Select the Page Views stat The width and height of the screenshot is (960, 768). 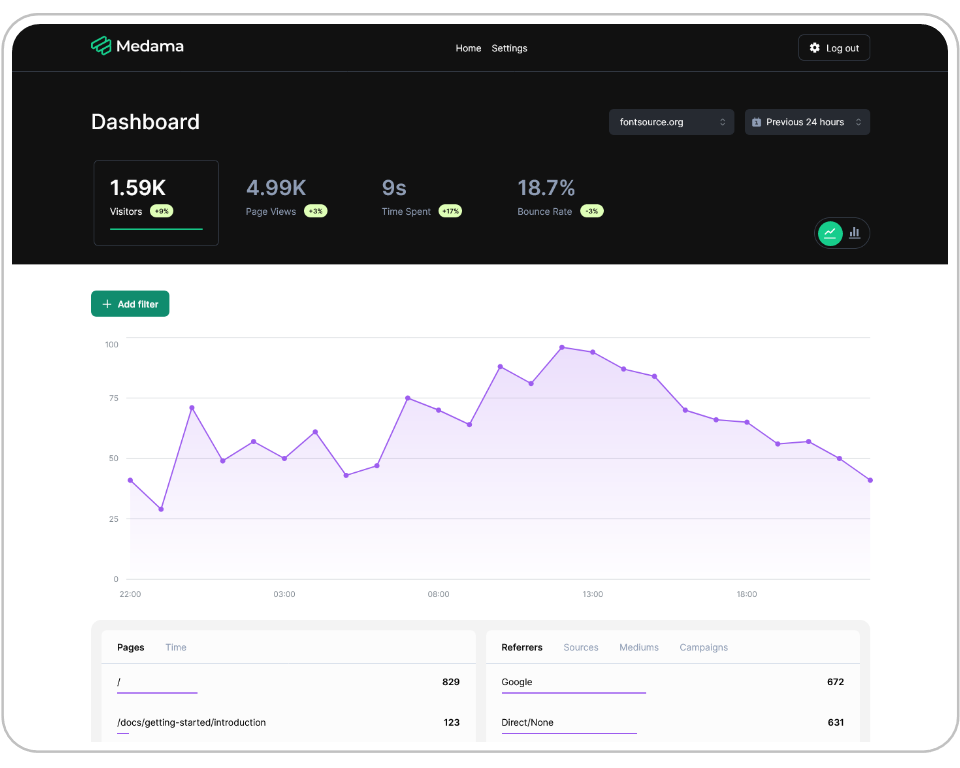pos(274,196)
